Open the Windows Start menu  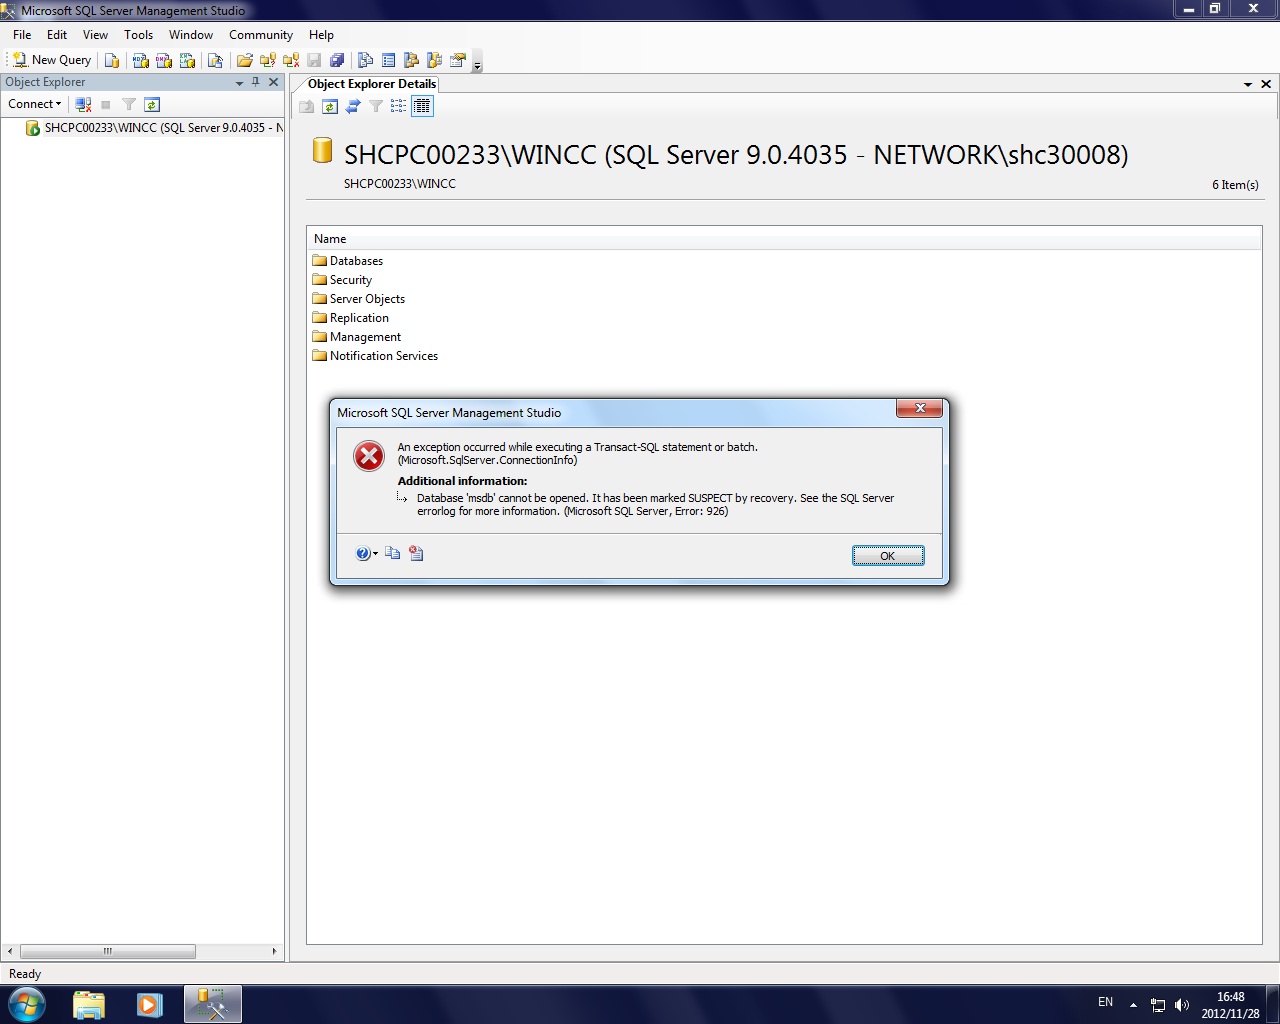pyautogui.click(x=27, y=1004)
